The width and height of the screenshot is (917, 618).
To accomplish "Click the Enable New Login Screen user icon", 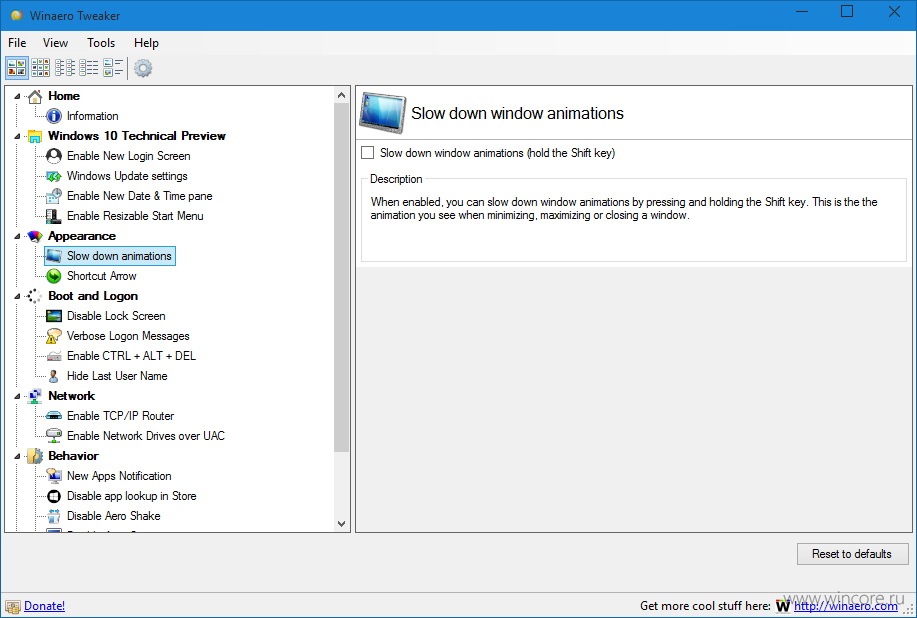I will 54,156.
